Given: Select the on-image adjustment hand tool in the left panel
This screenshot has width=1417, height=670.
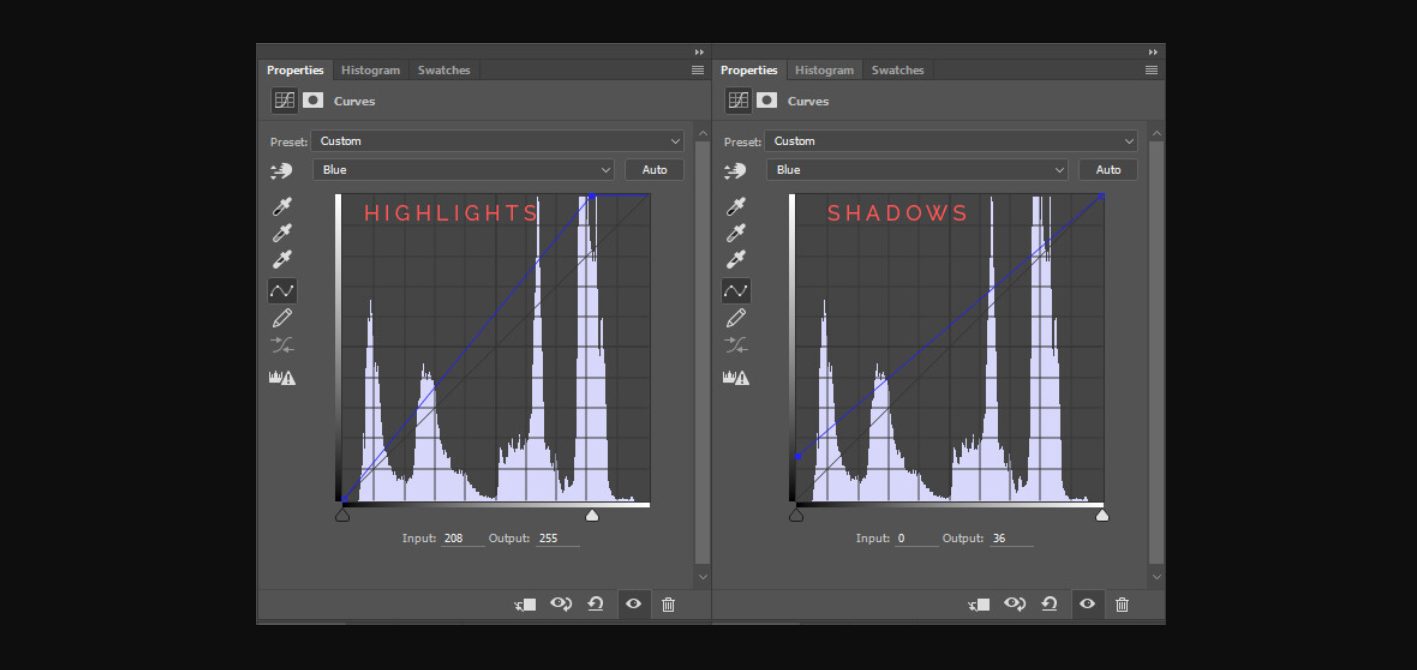Looking at the screenshot, I should [x=282, y=171].
